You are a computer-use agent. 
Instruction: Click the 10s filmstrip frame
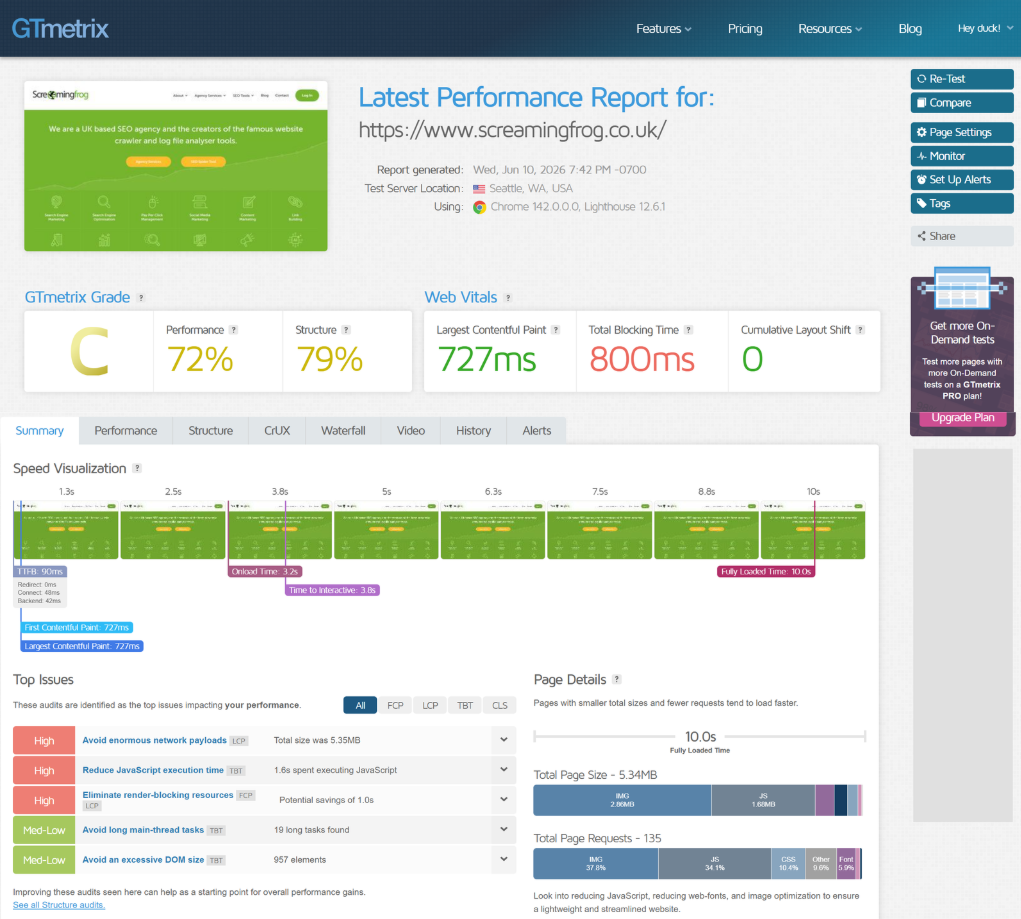click(x=813, y=530)
